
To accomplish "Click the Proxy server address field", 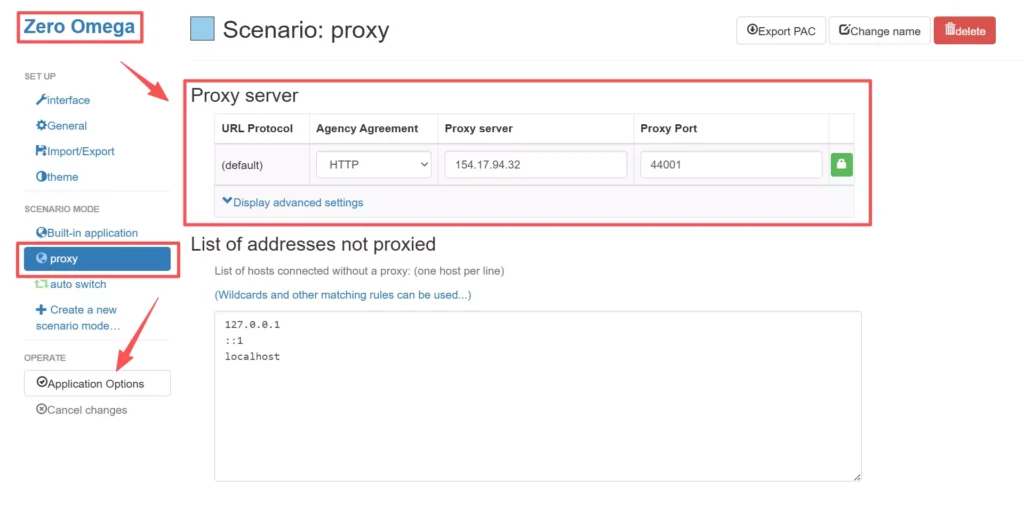I will pos(535,165).
